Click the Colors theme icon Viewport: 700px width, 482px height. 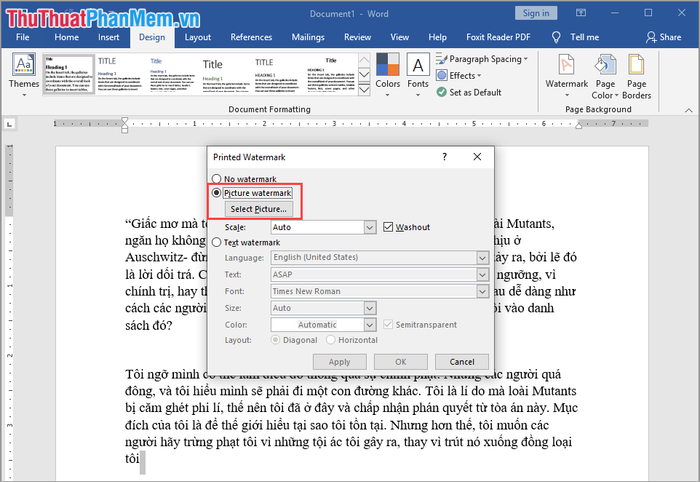point(388,67)
